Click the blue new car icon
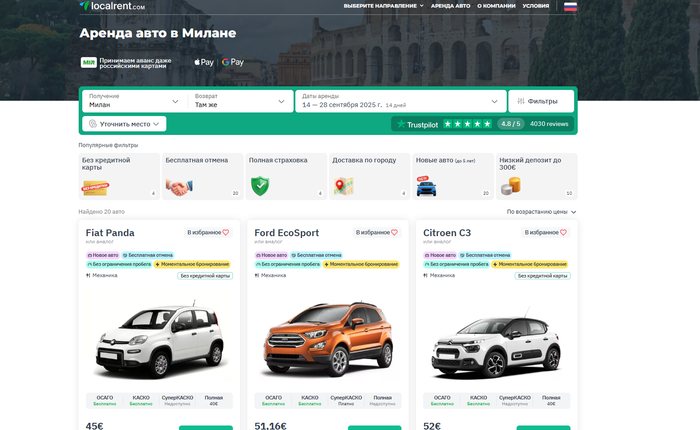This screenshot has height=430, width=700. click(426, 186)
